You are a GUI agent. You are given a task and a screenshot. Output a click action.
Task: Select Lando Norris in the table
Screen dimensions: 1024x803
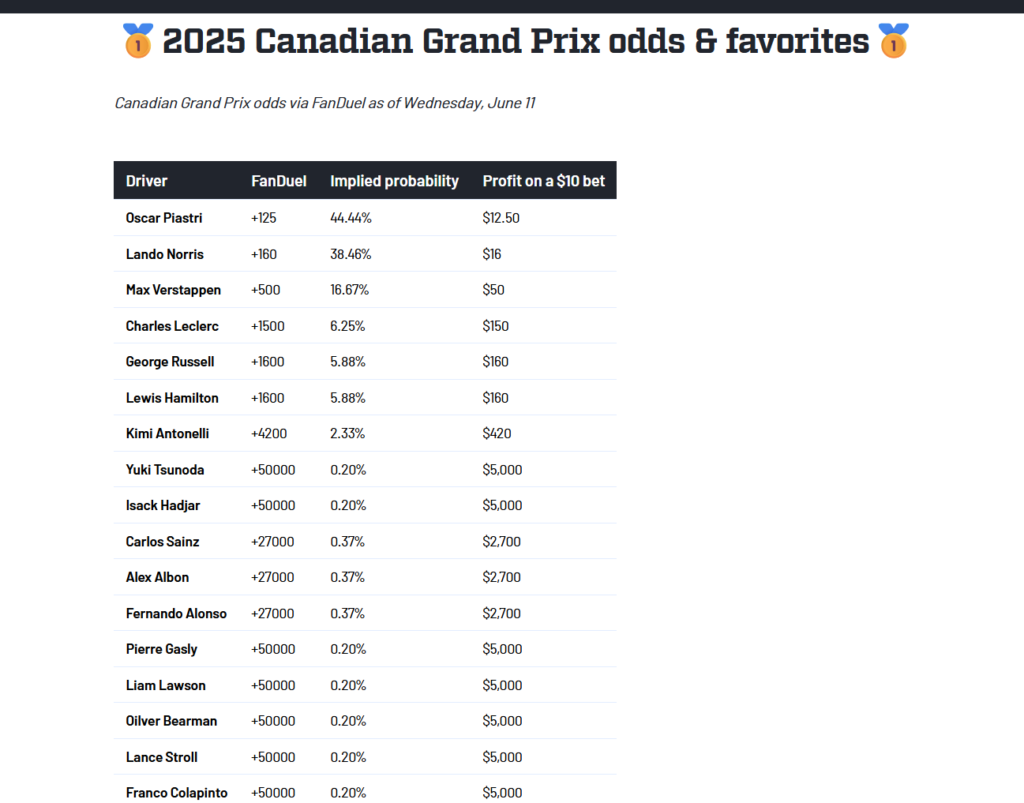(x=165, y=254)
